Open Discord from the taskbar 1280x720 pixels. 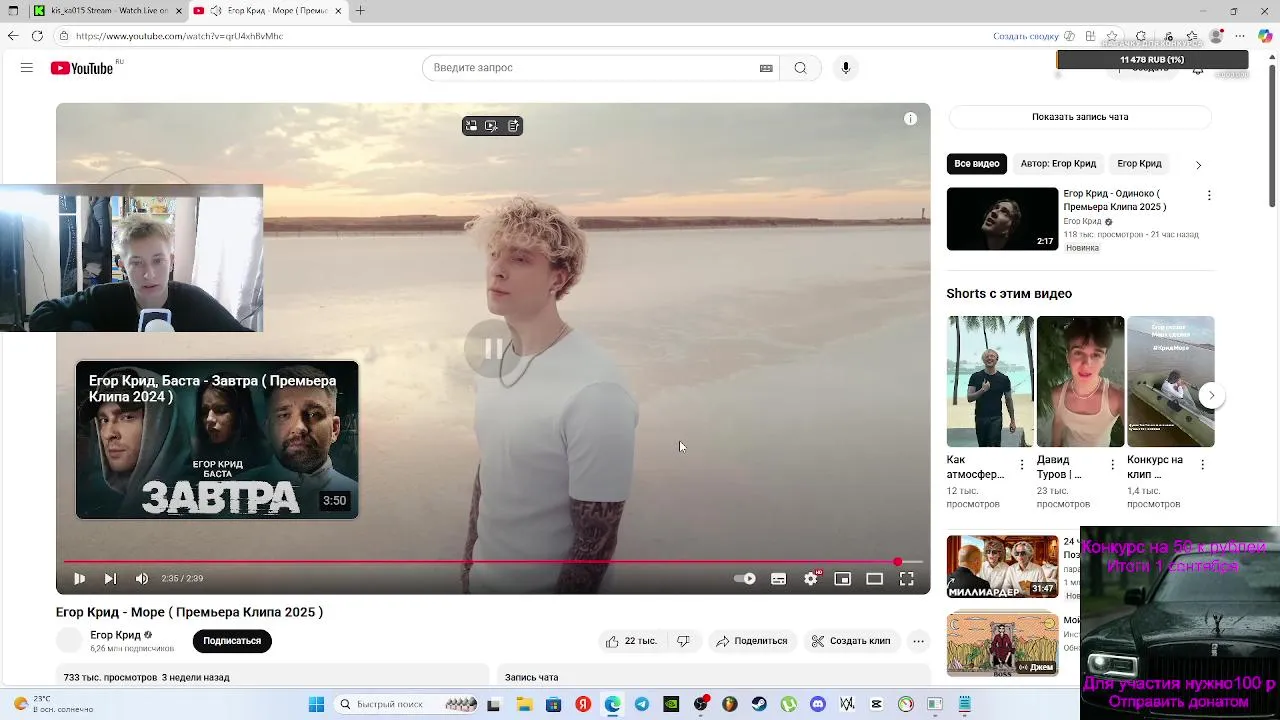coord(818,704)
